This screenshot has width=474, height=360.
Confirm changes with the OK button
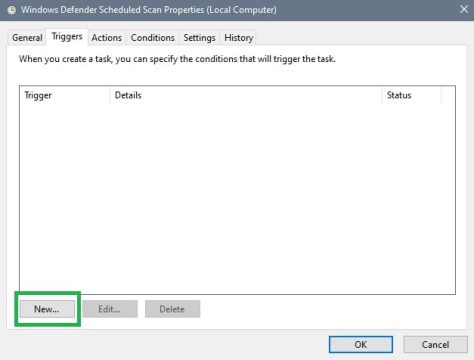pos(361,344)
